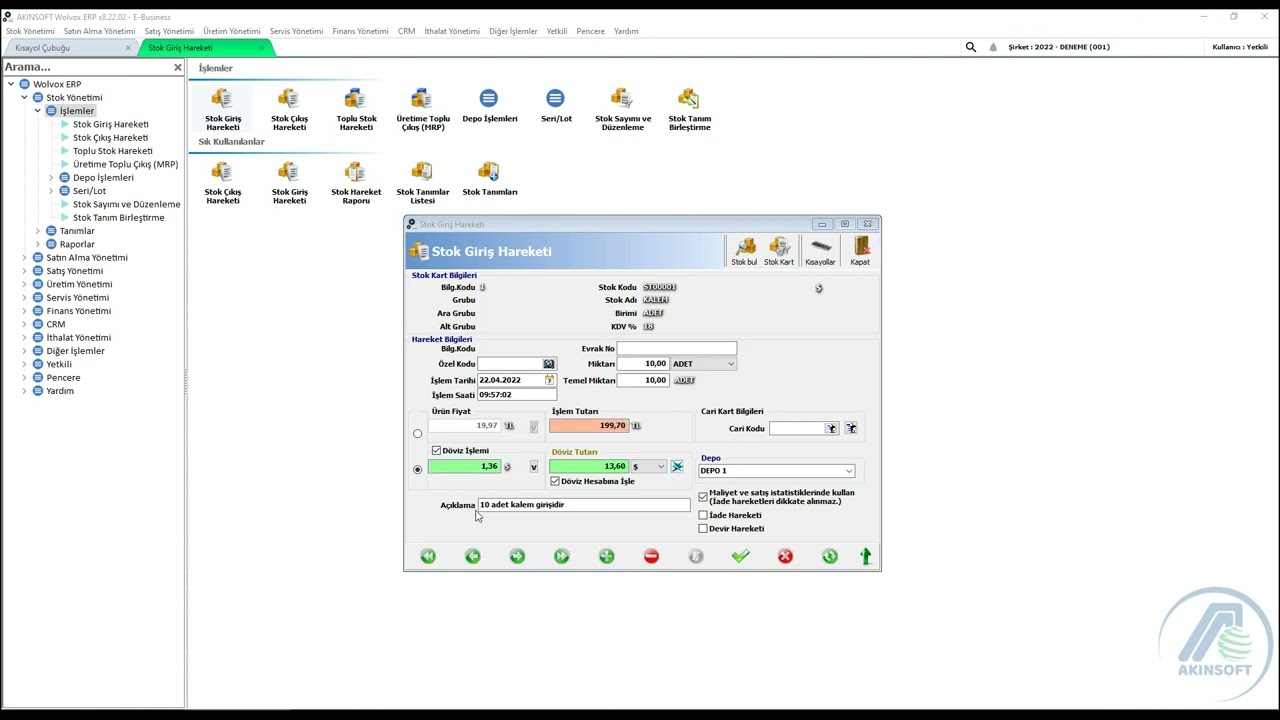Select Stok Tanım Birleştirme in tree
Image resolution: width=1280 pixels, height=720 pixels.
119,217
